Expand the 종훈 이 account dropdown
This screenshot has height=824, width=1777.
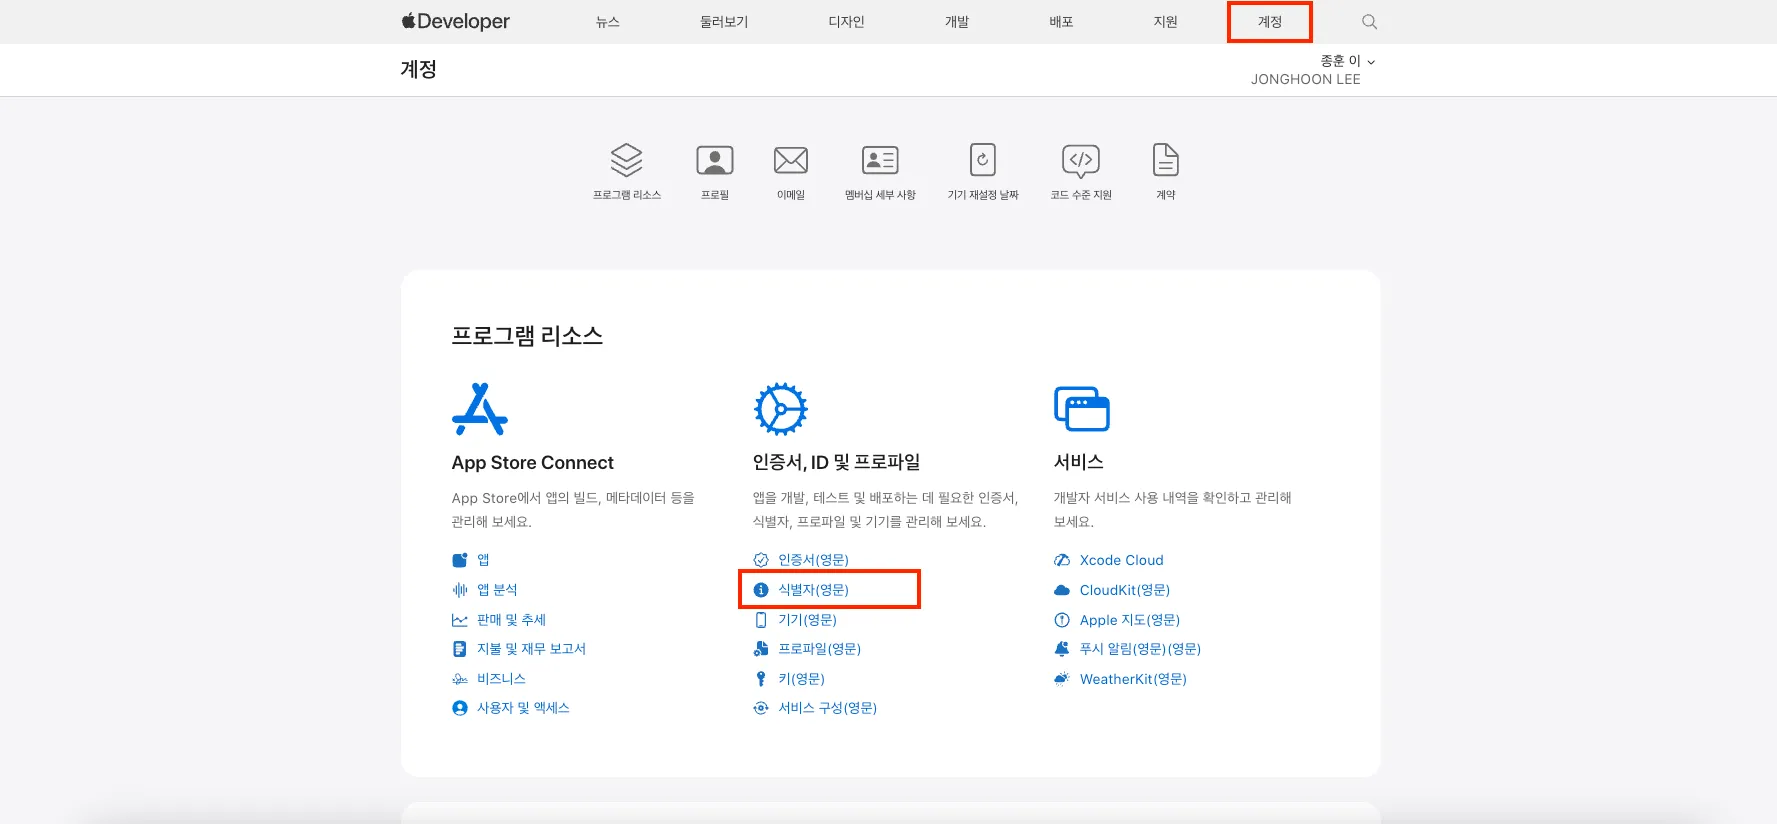click(x=1347, y=61)
